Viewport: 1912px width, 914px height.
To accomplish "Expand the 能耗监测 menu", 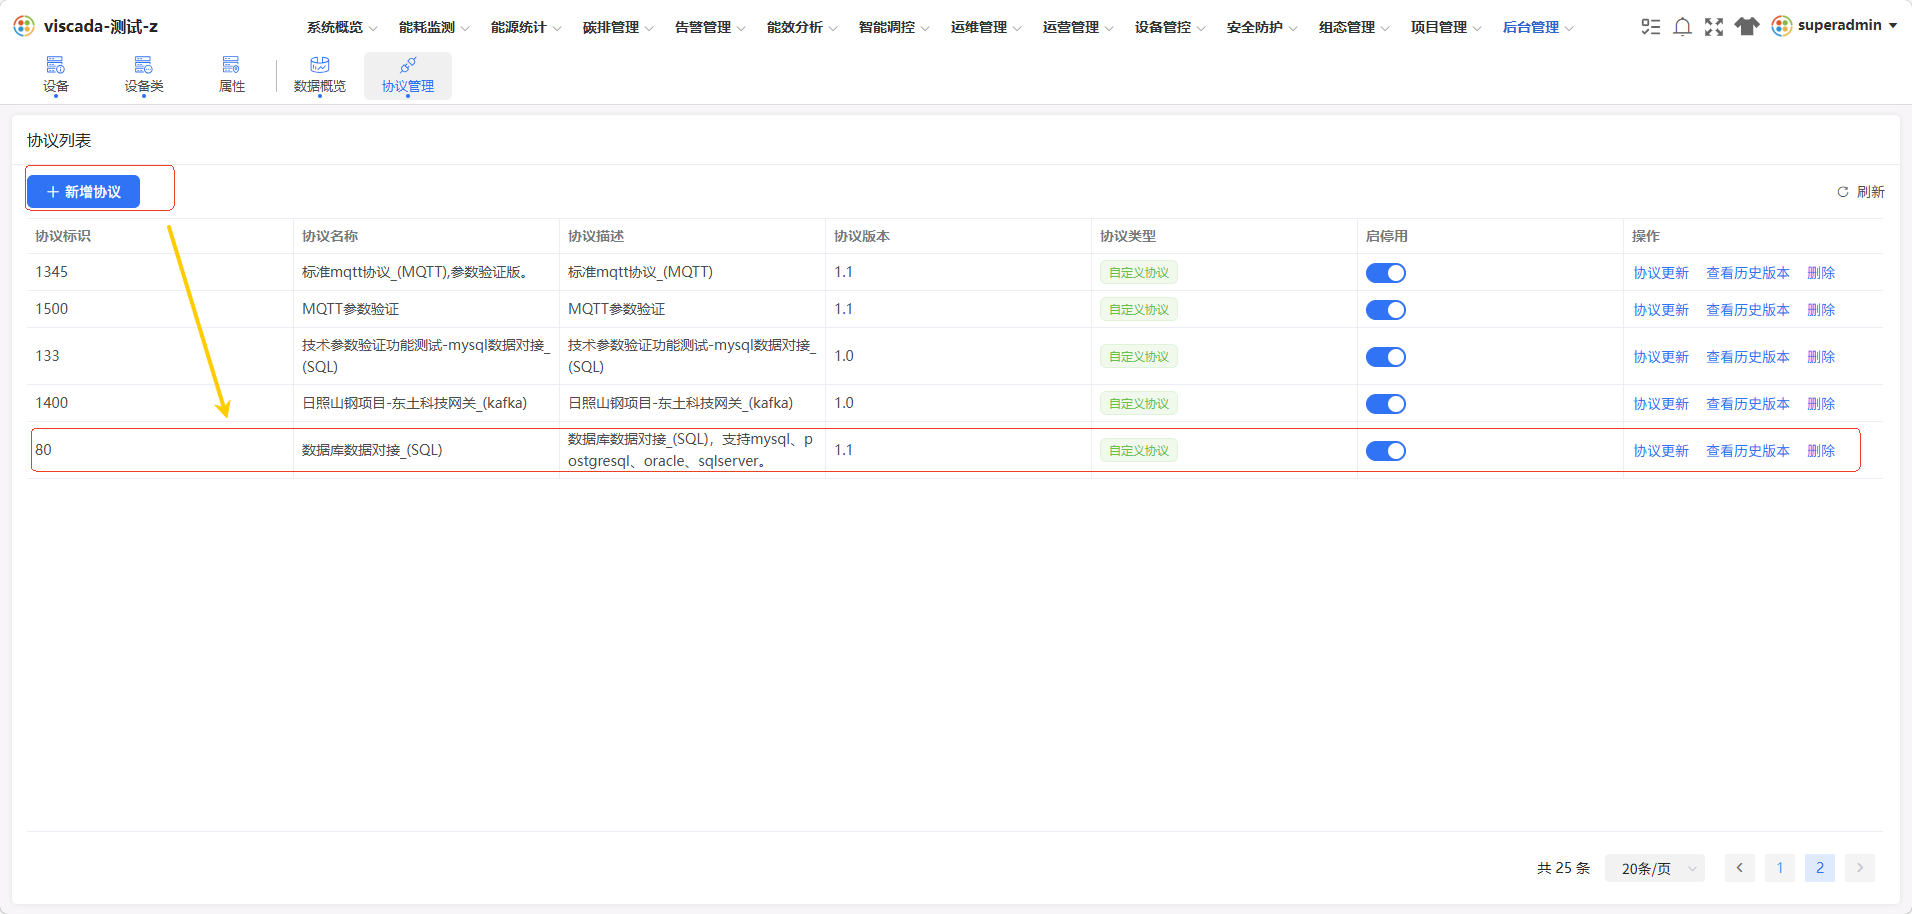I will point(434,27).
